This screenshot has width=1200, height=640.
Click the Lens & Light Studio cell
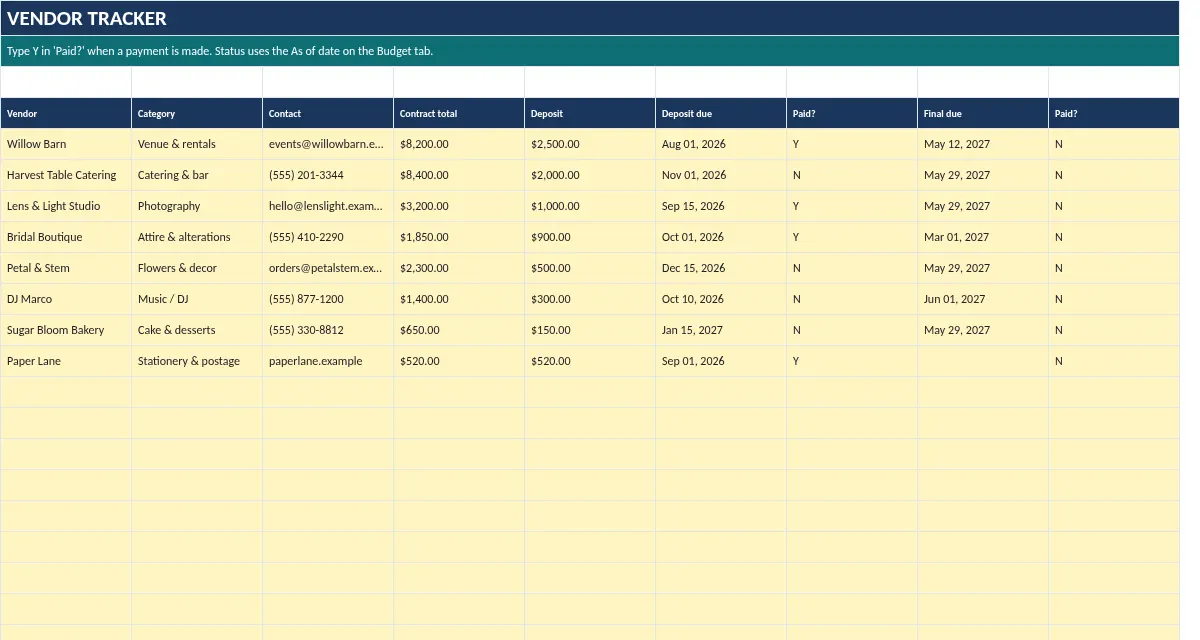point(66,206)
